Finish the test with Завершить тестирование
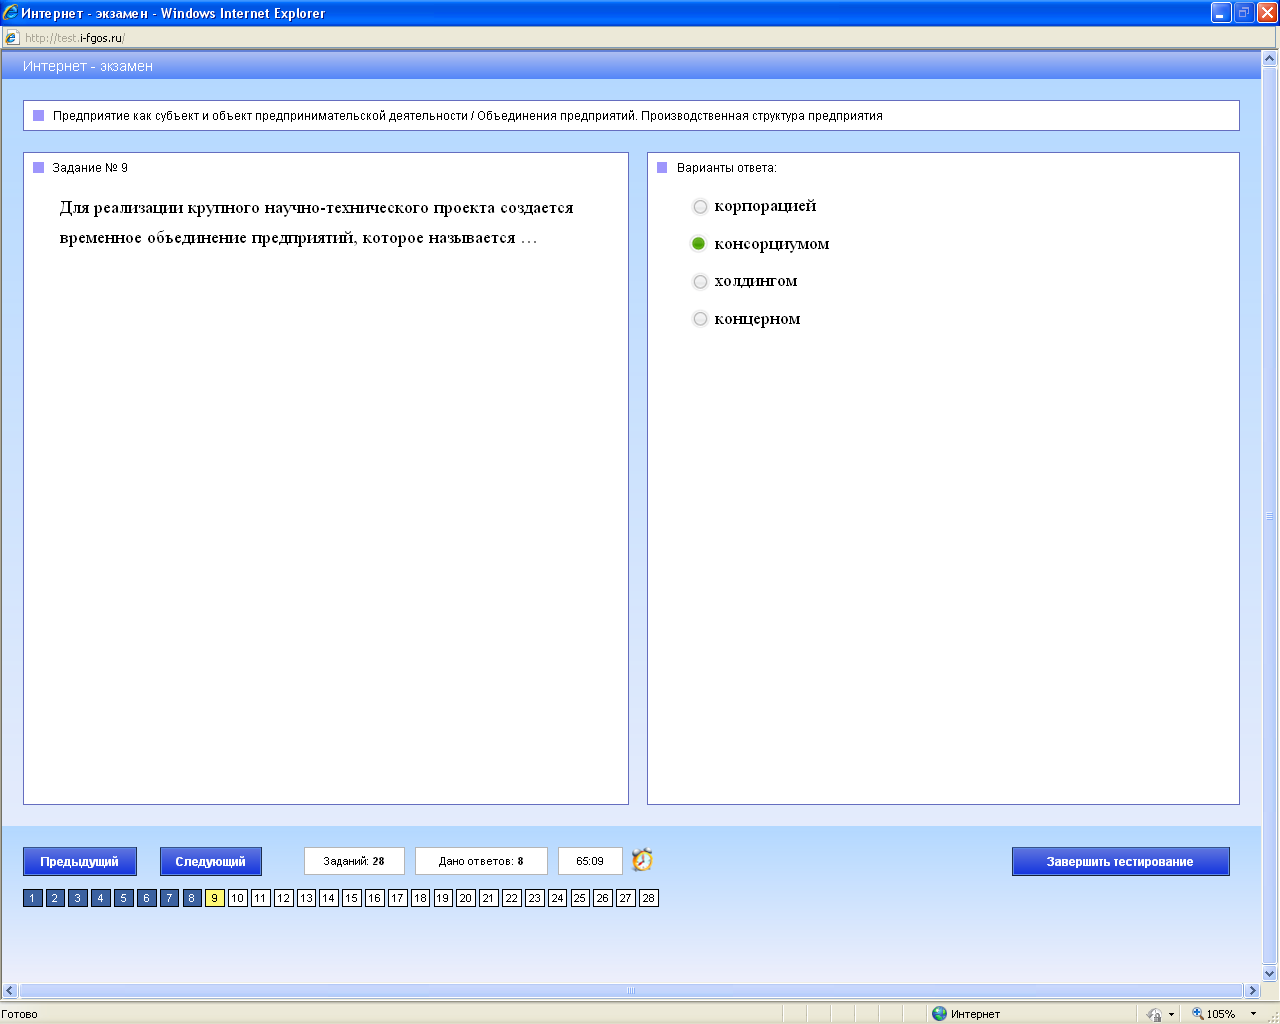This screenshot has width=1280, height=1024. 1120,862
